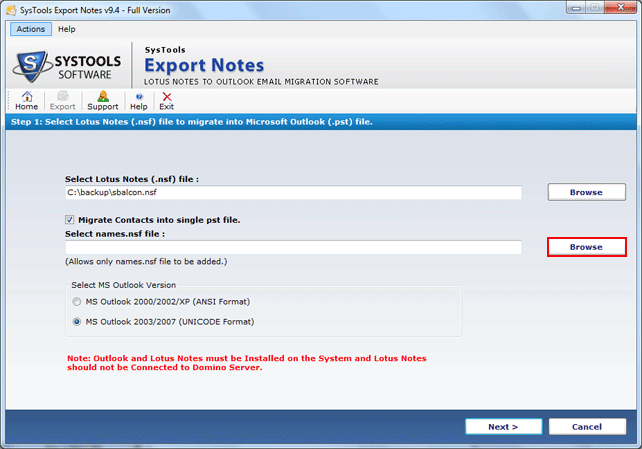Minimize the Export Notes window
The width and height of the screenshot is (642, 449).
tap(577, 7)
